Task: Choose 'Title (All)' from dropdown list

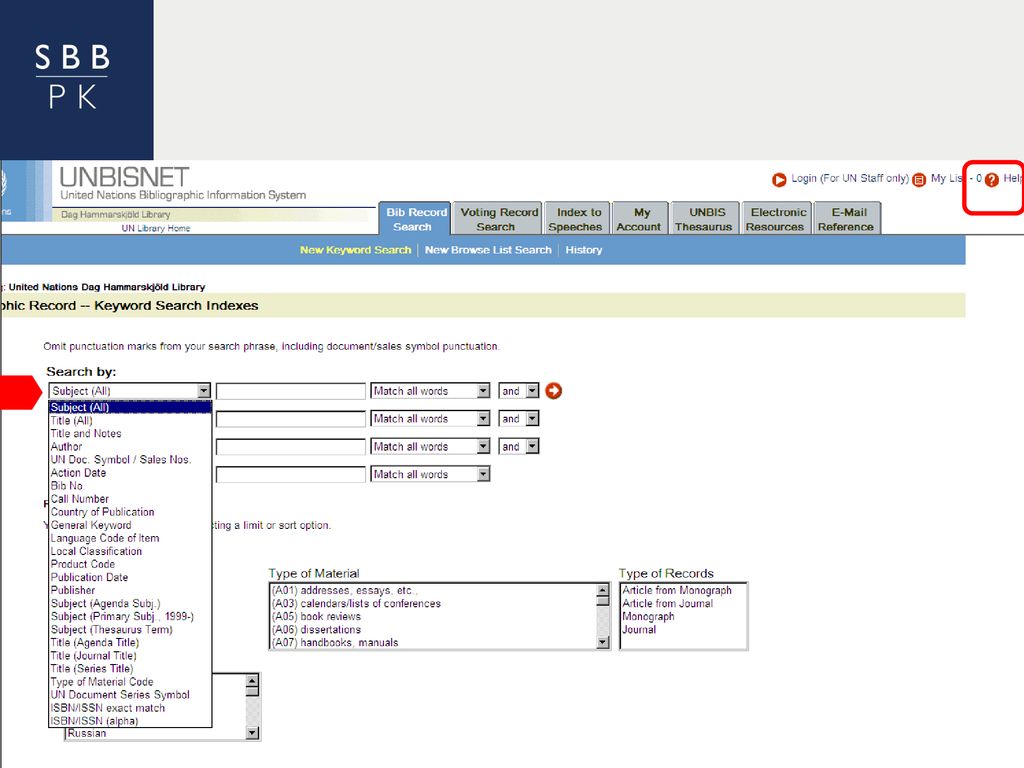Action: [130, 421]
